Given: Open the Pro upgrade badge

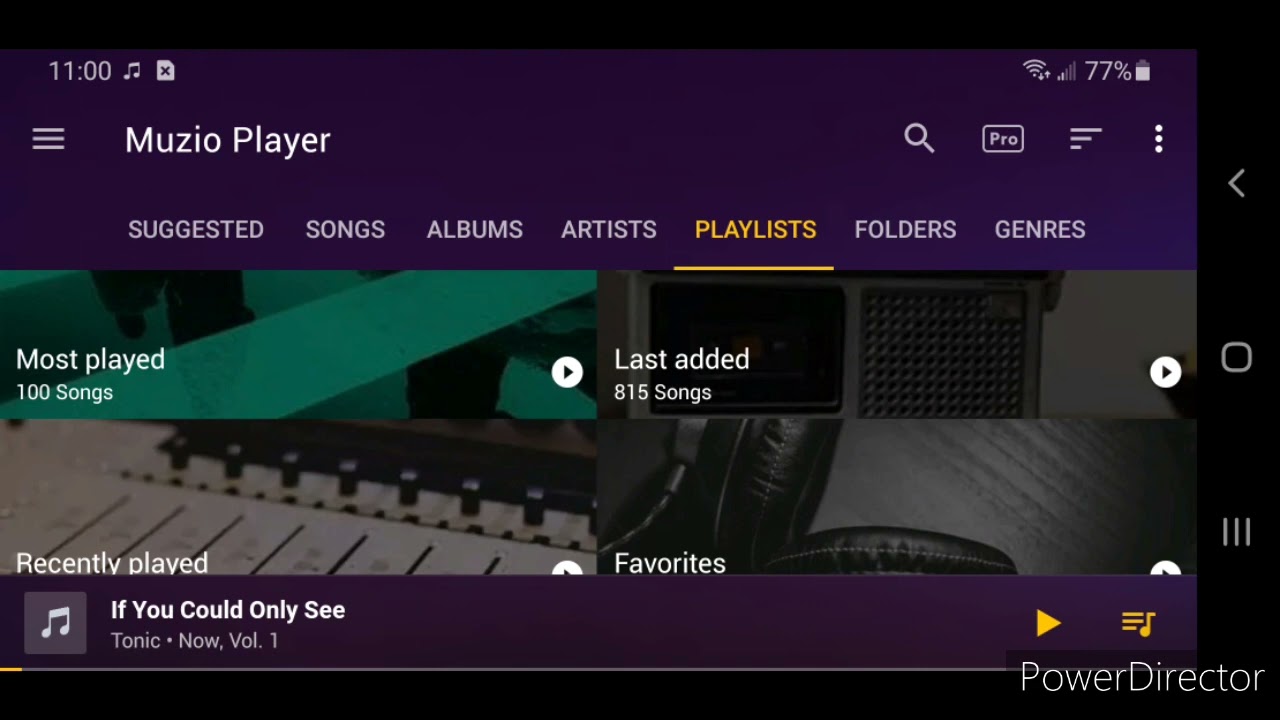Looking at the screenshot, I should tap(1003, 139).
